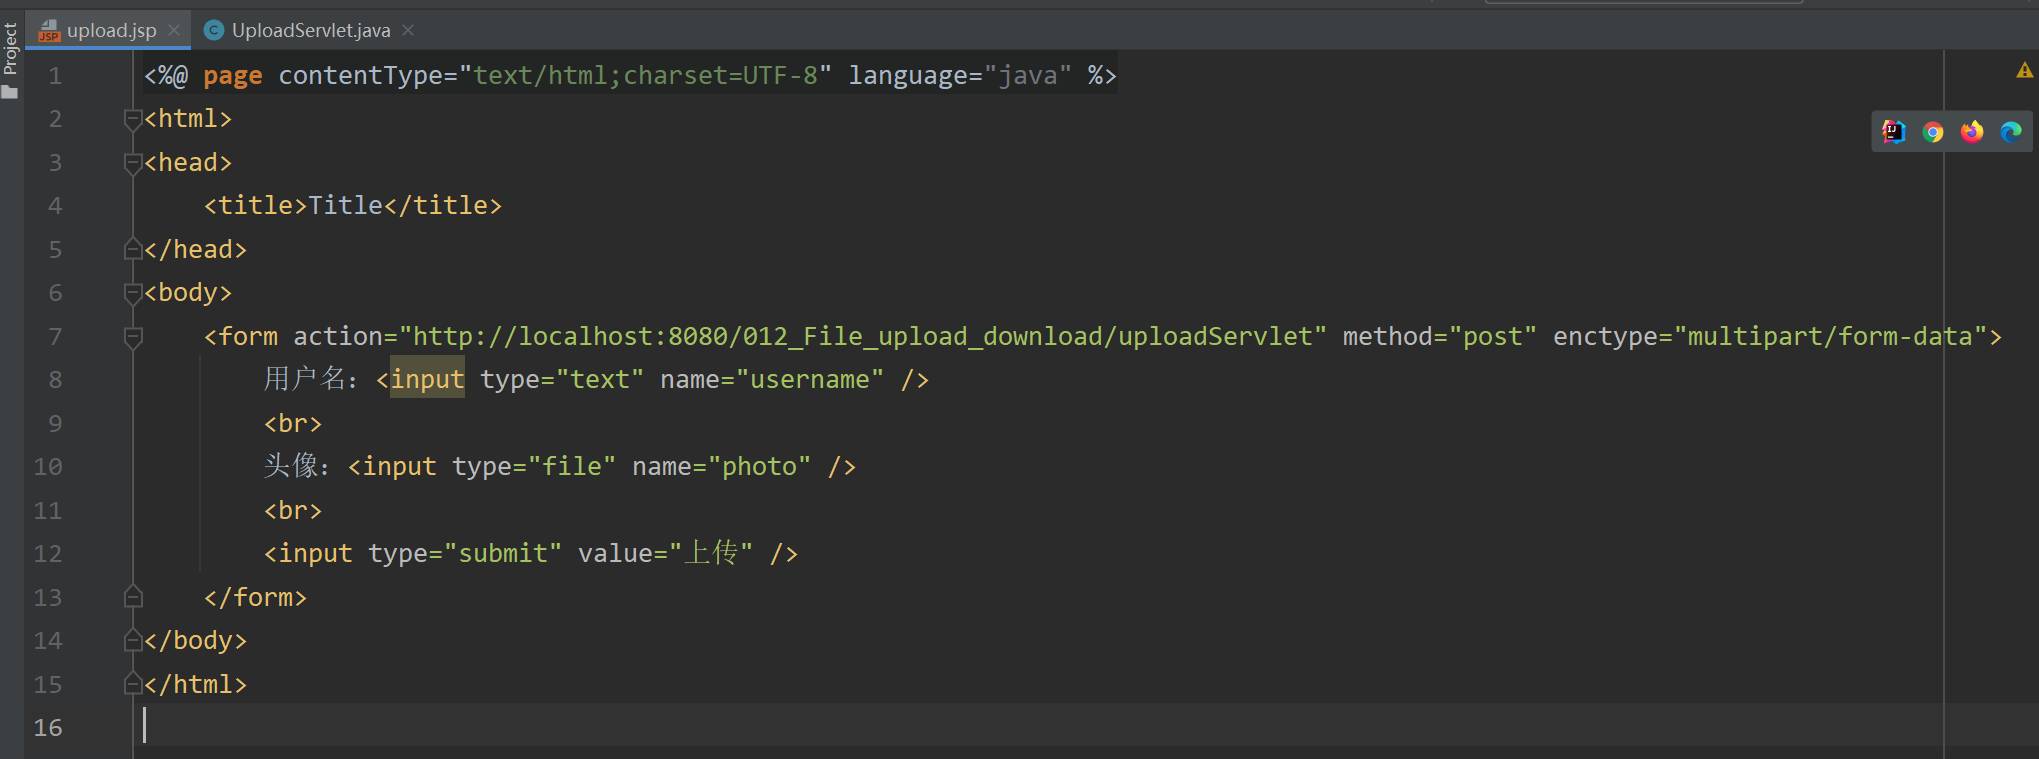The height and width of the screenshot is (759, 2039).
Task: Open page in Chrome browser
Action: tap(1933, 132)
